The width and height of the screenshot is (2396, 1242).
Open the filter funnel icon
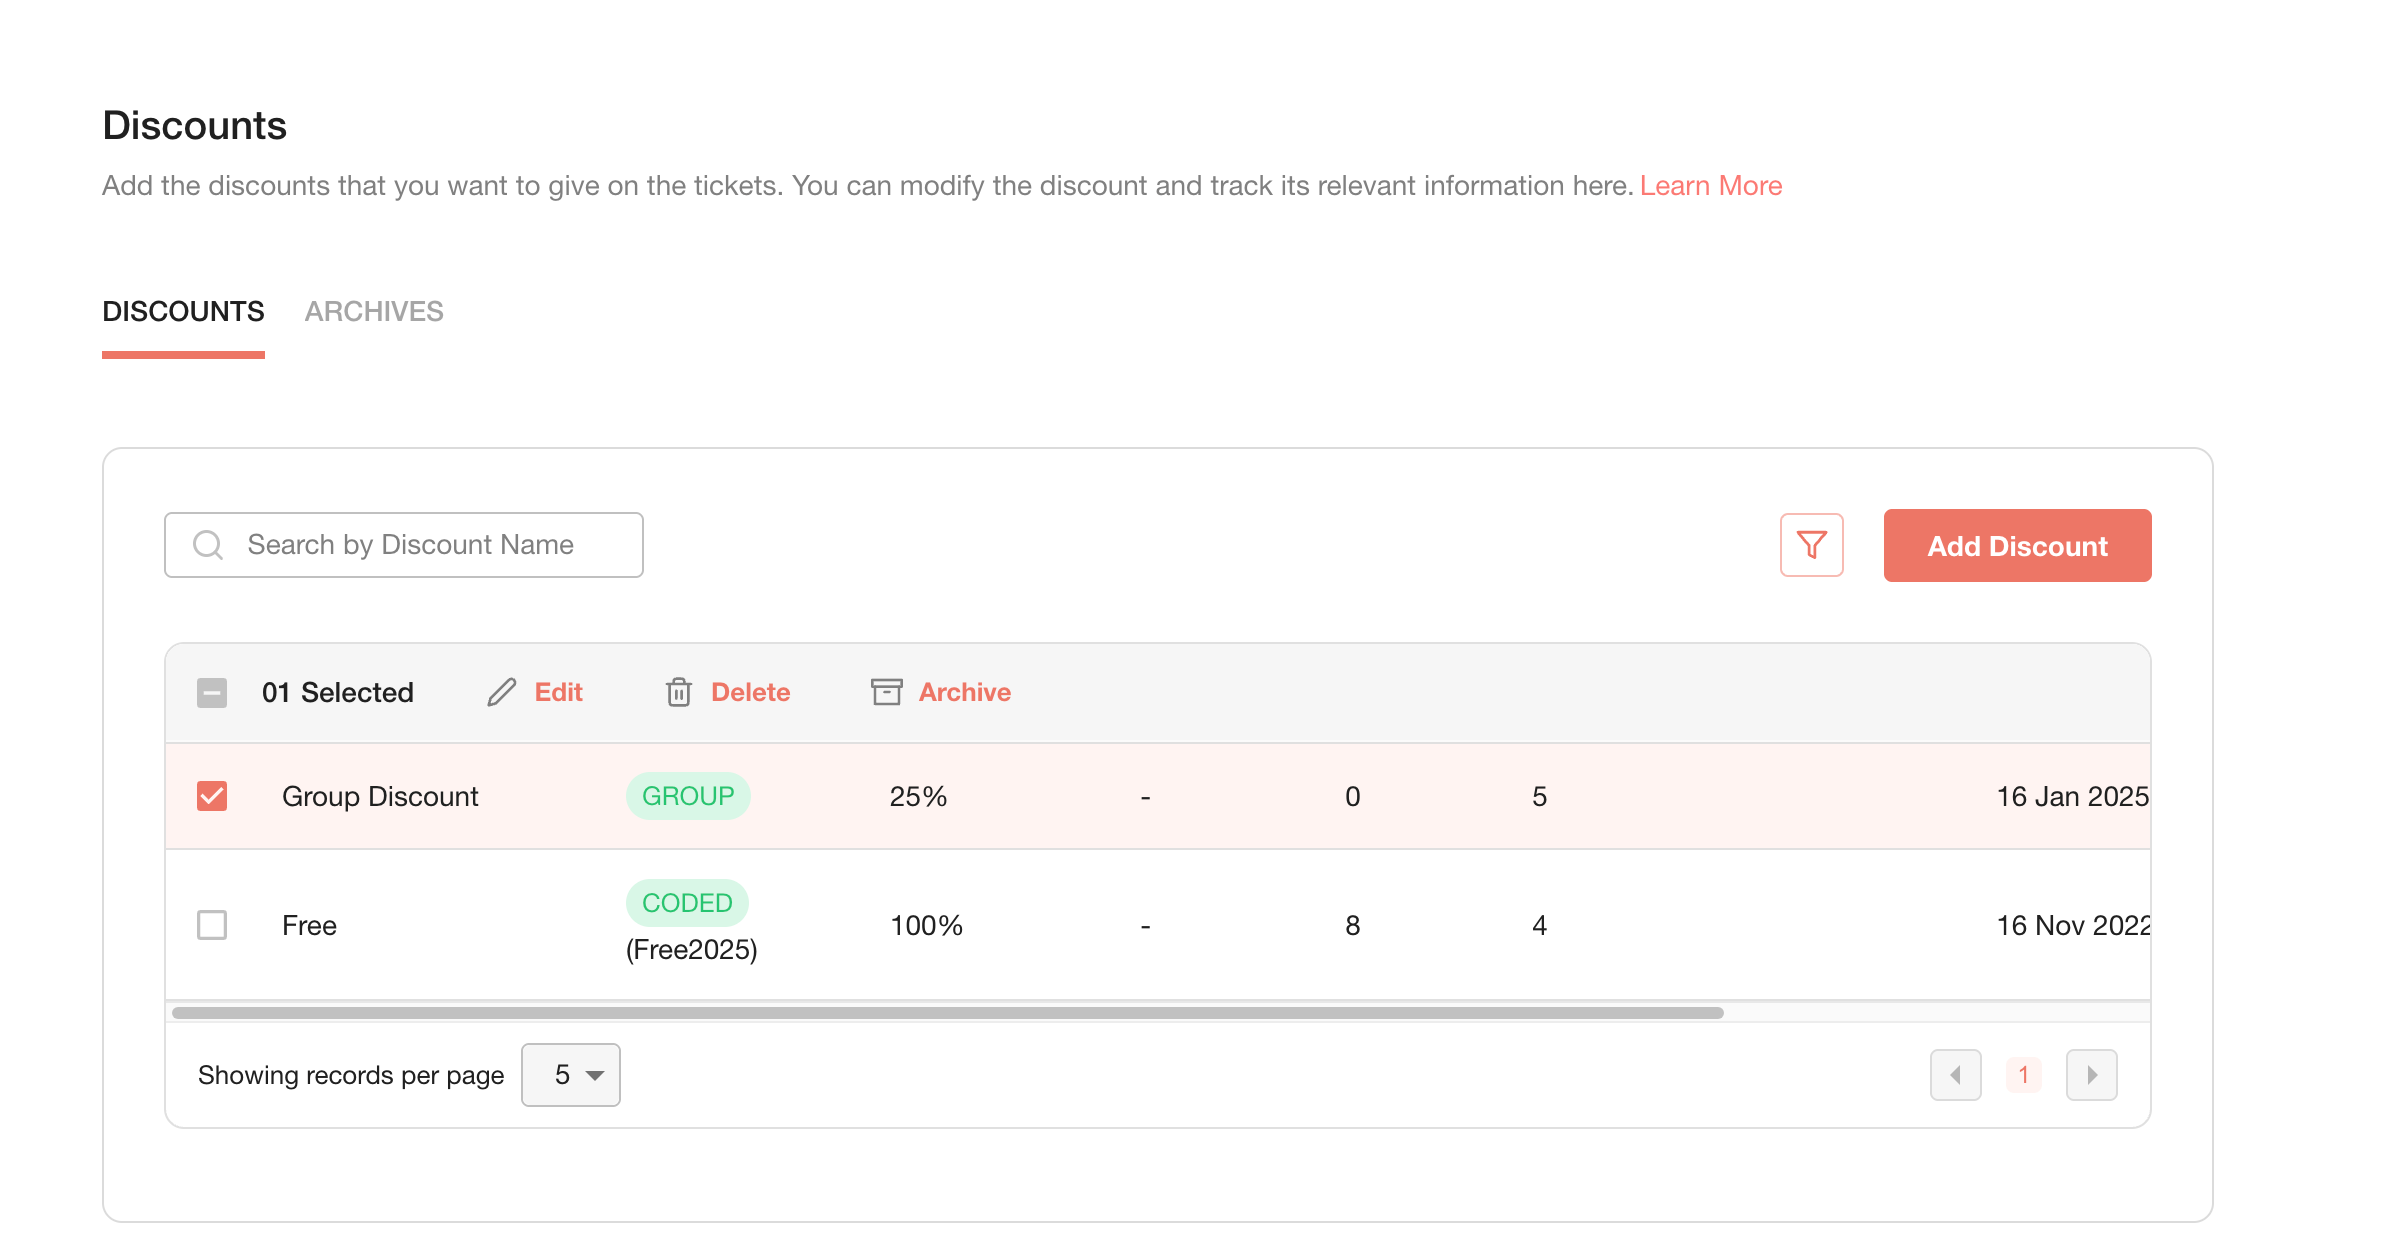click(1811, 545)
